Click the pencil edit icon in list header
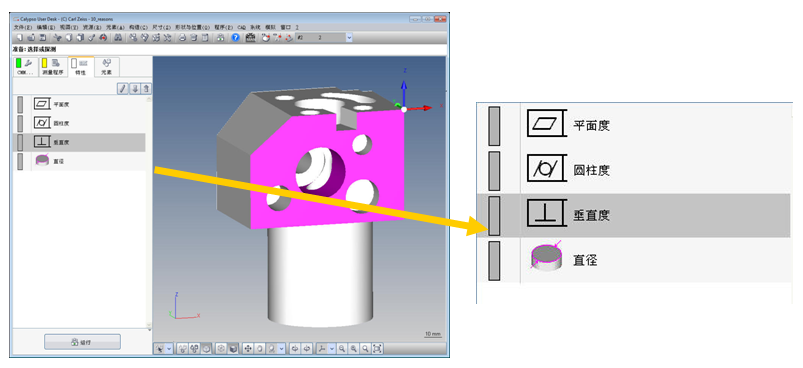 [x=122, y=89]
